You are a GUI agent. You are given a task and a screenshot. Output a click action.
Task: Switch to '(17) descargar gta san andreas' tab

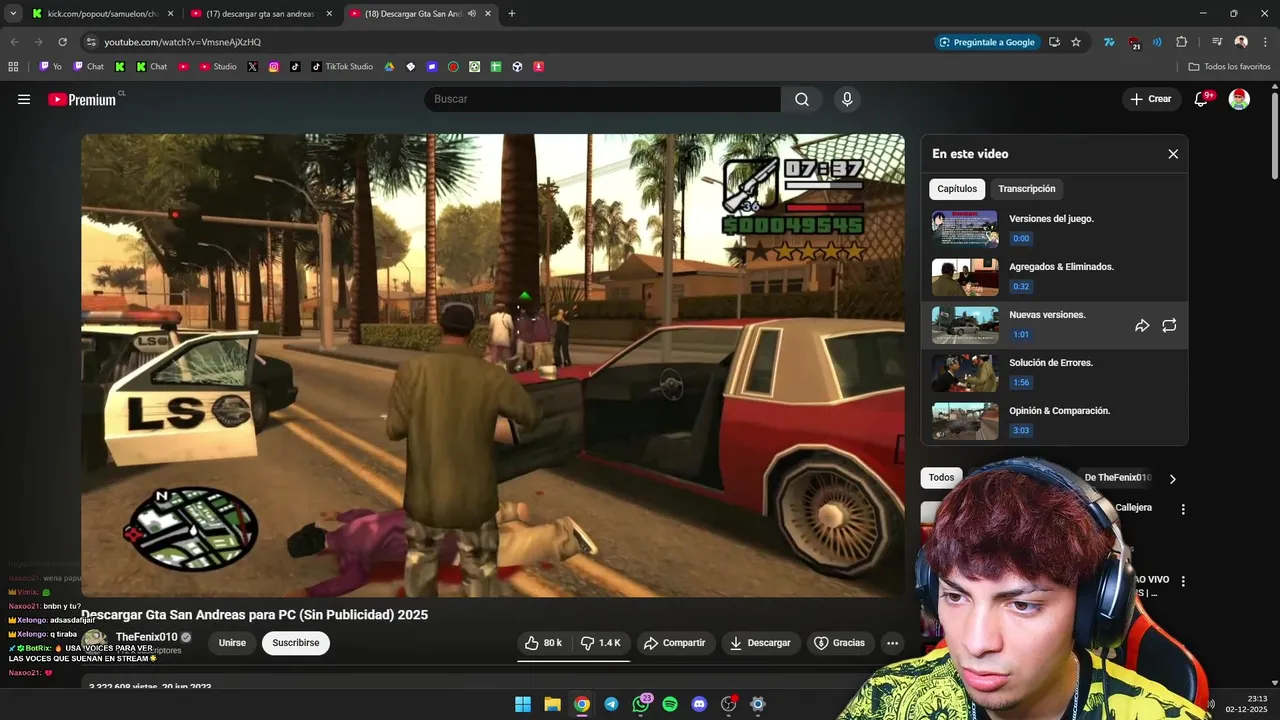262,14
